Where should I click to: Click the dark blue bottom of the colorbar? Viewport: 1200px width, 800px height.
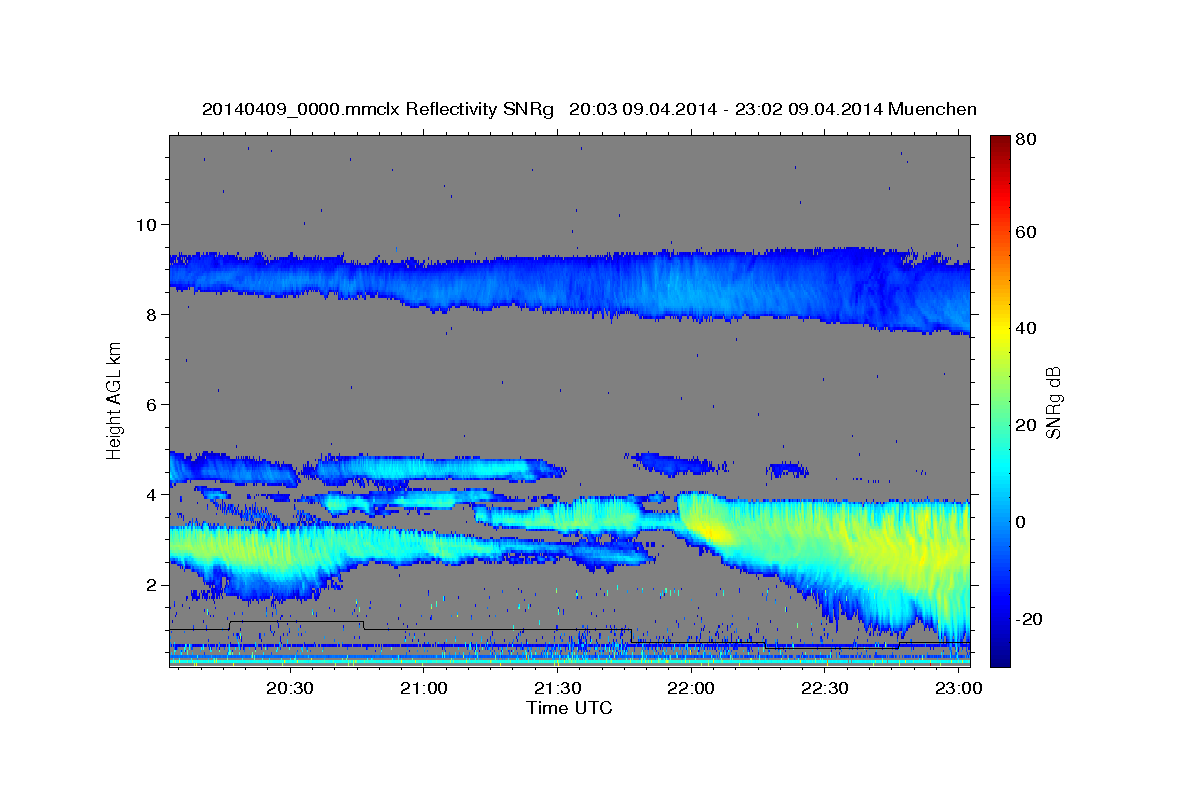coord(1000,657)
